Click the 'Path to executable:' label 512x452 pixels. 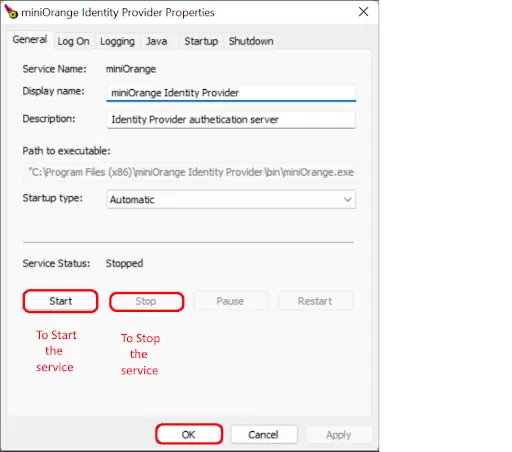click(66, 151)
